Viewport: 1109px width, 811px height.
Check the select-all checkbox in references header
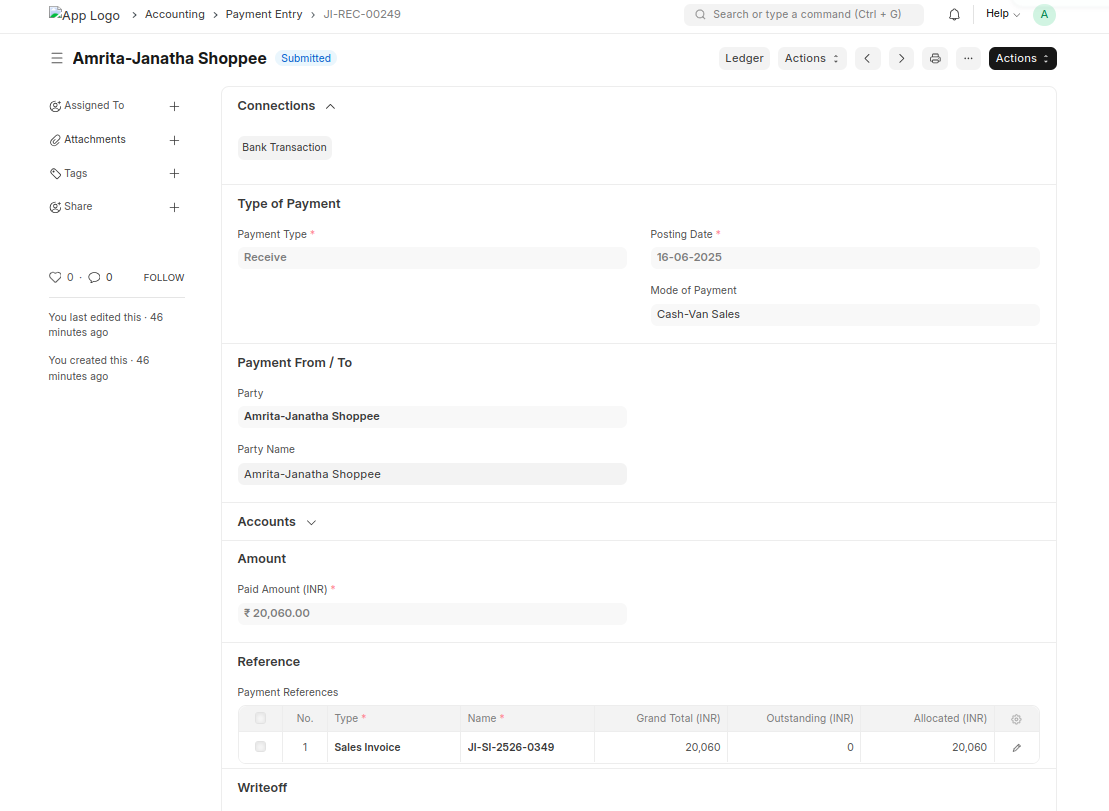(261, 719)
